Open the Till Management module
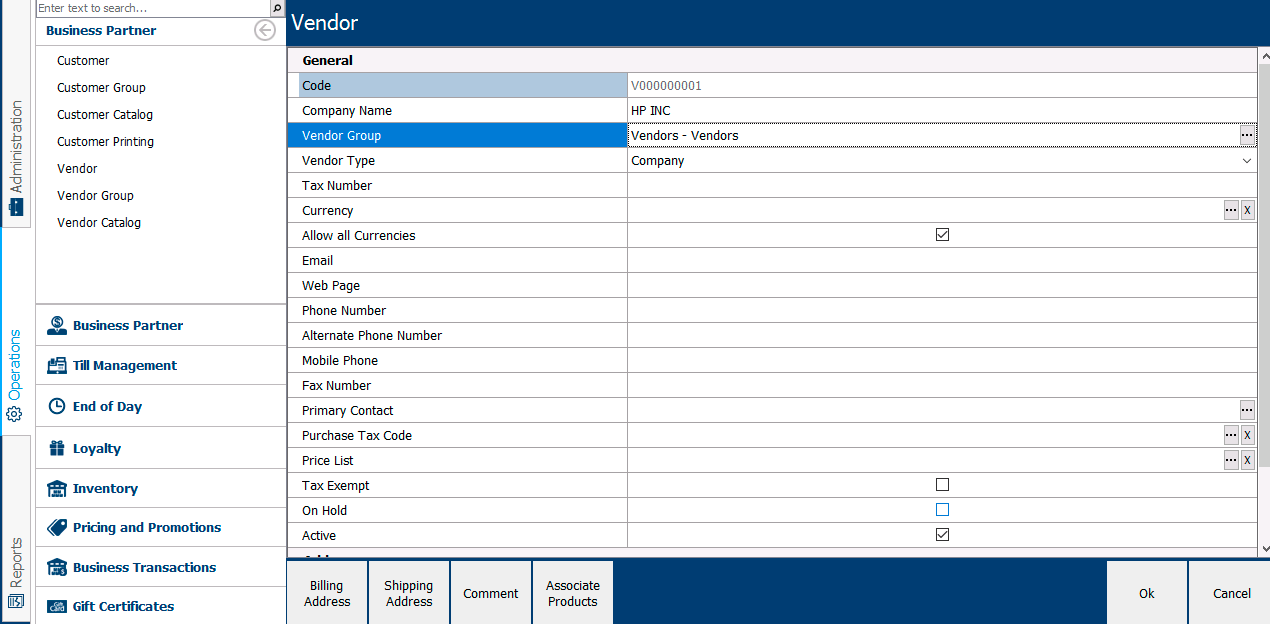 click(161, 366)
